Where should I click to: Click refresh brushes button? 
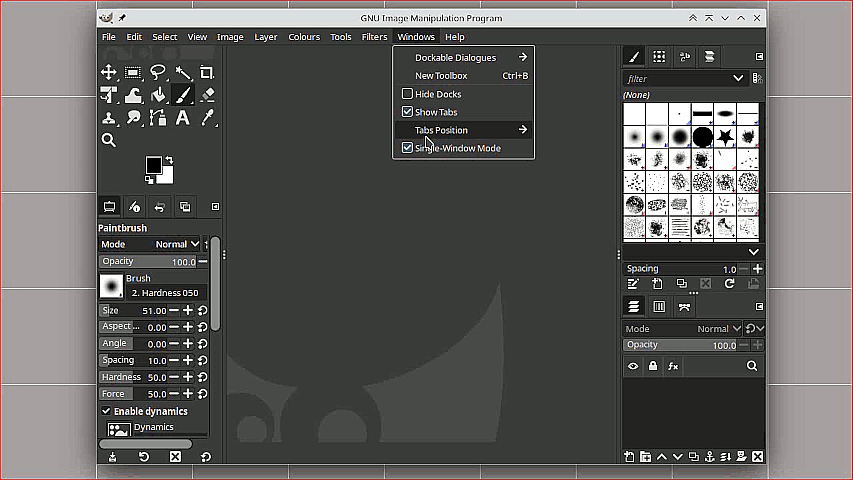(730, 284)
